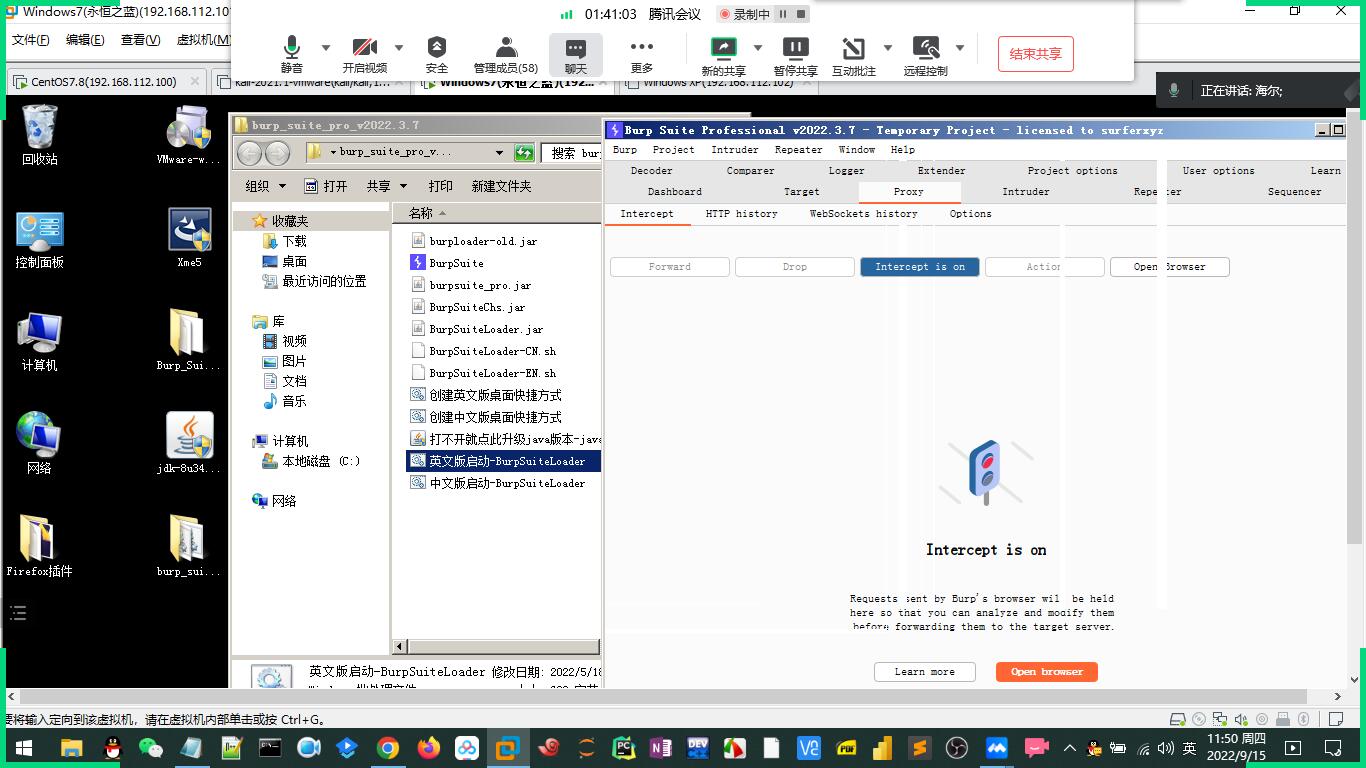1366x768 pixels.
Task: Expand the arrow next to 互动批注
Action: tap(887, 48)
